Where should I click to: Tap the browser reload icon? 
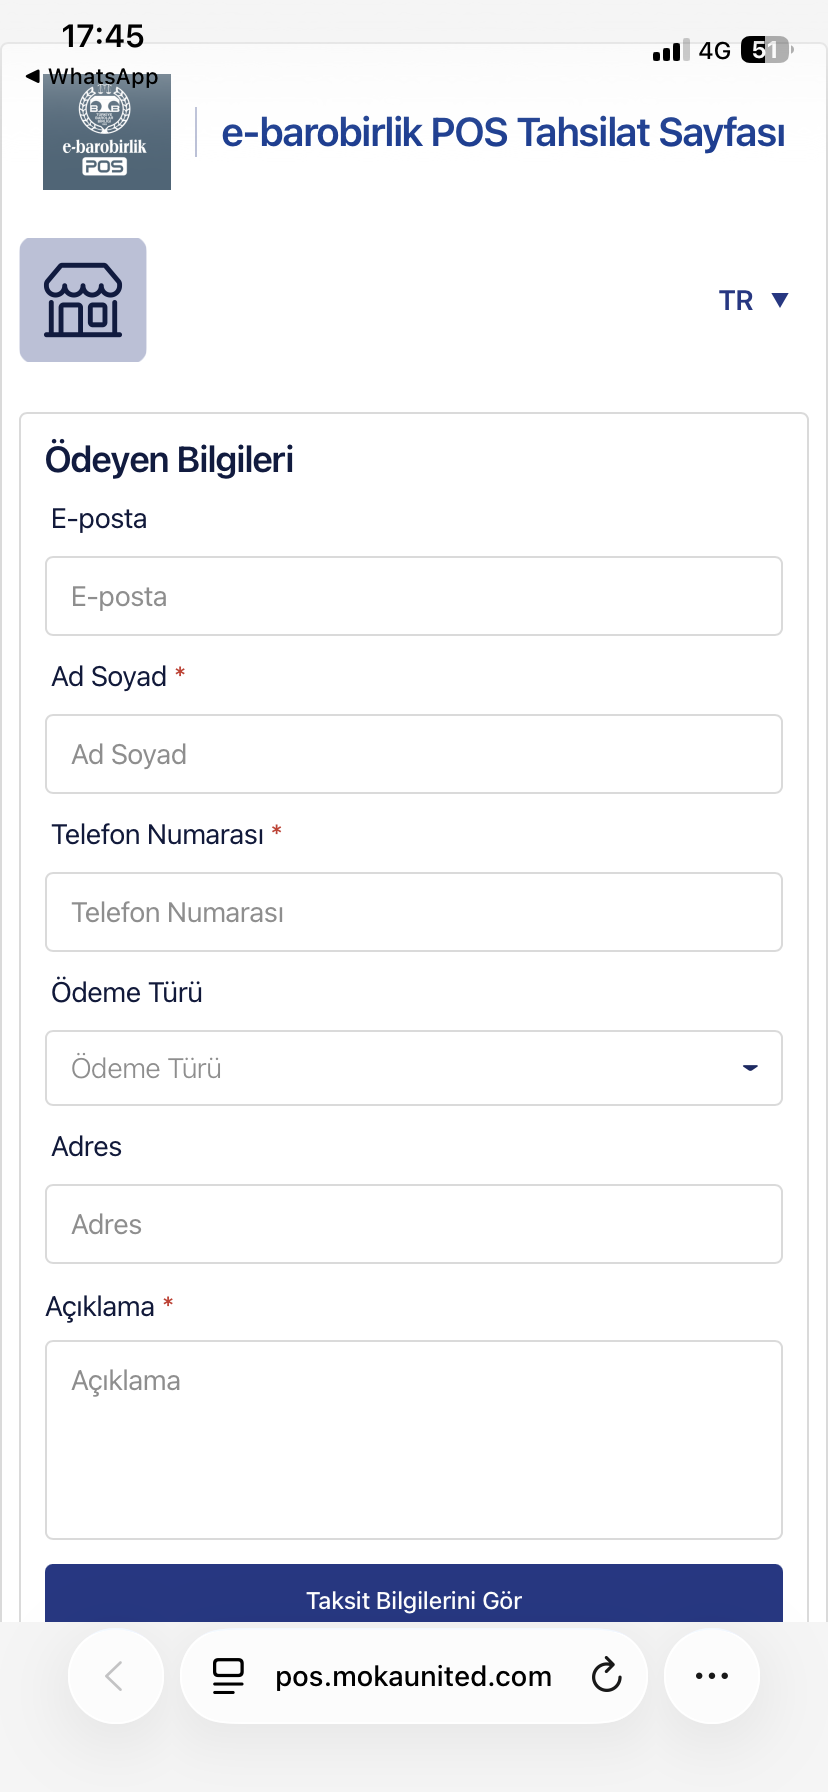(x=606, y=1676)
